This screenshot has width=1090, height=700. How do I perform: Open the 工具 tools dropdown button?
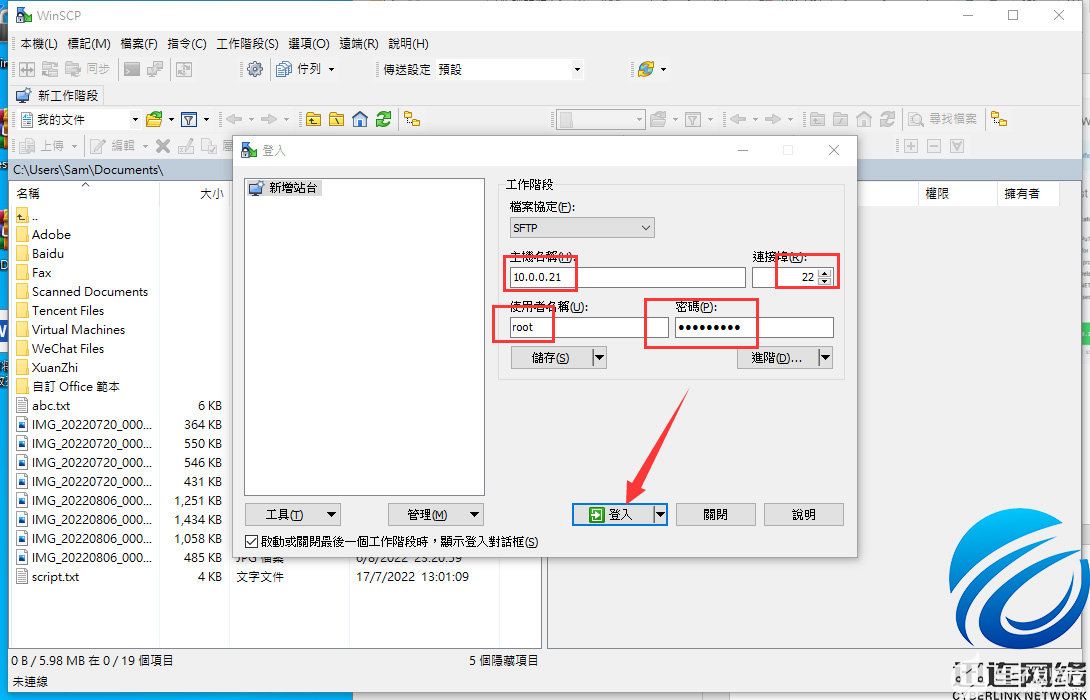click(292, 515)
